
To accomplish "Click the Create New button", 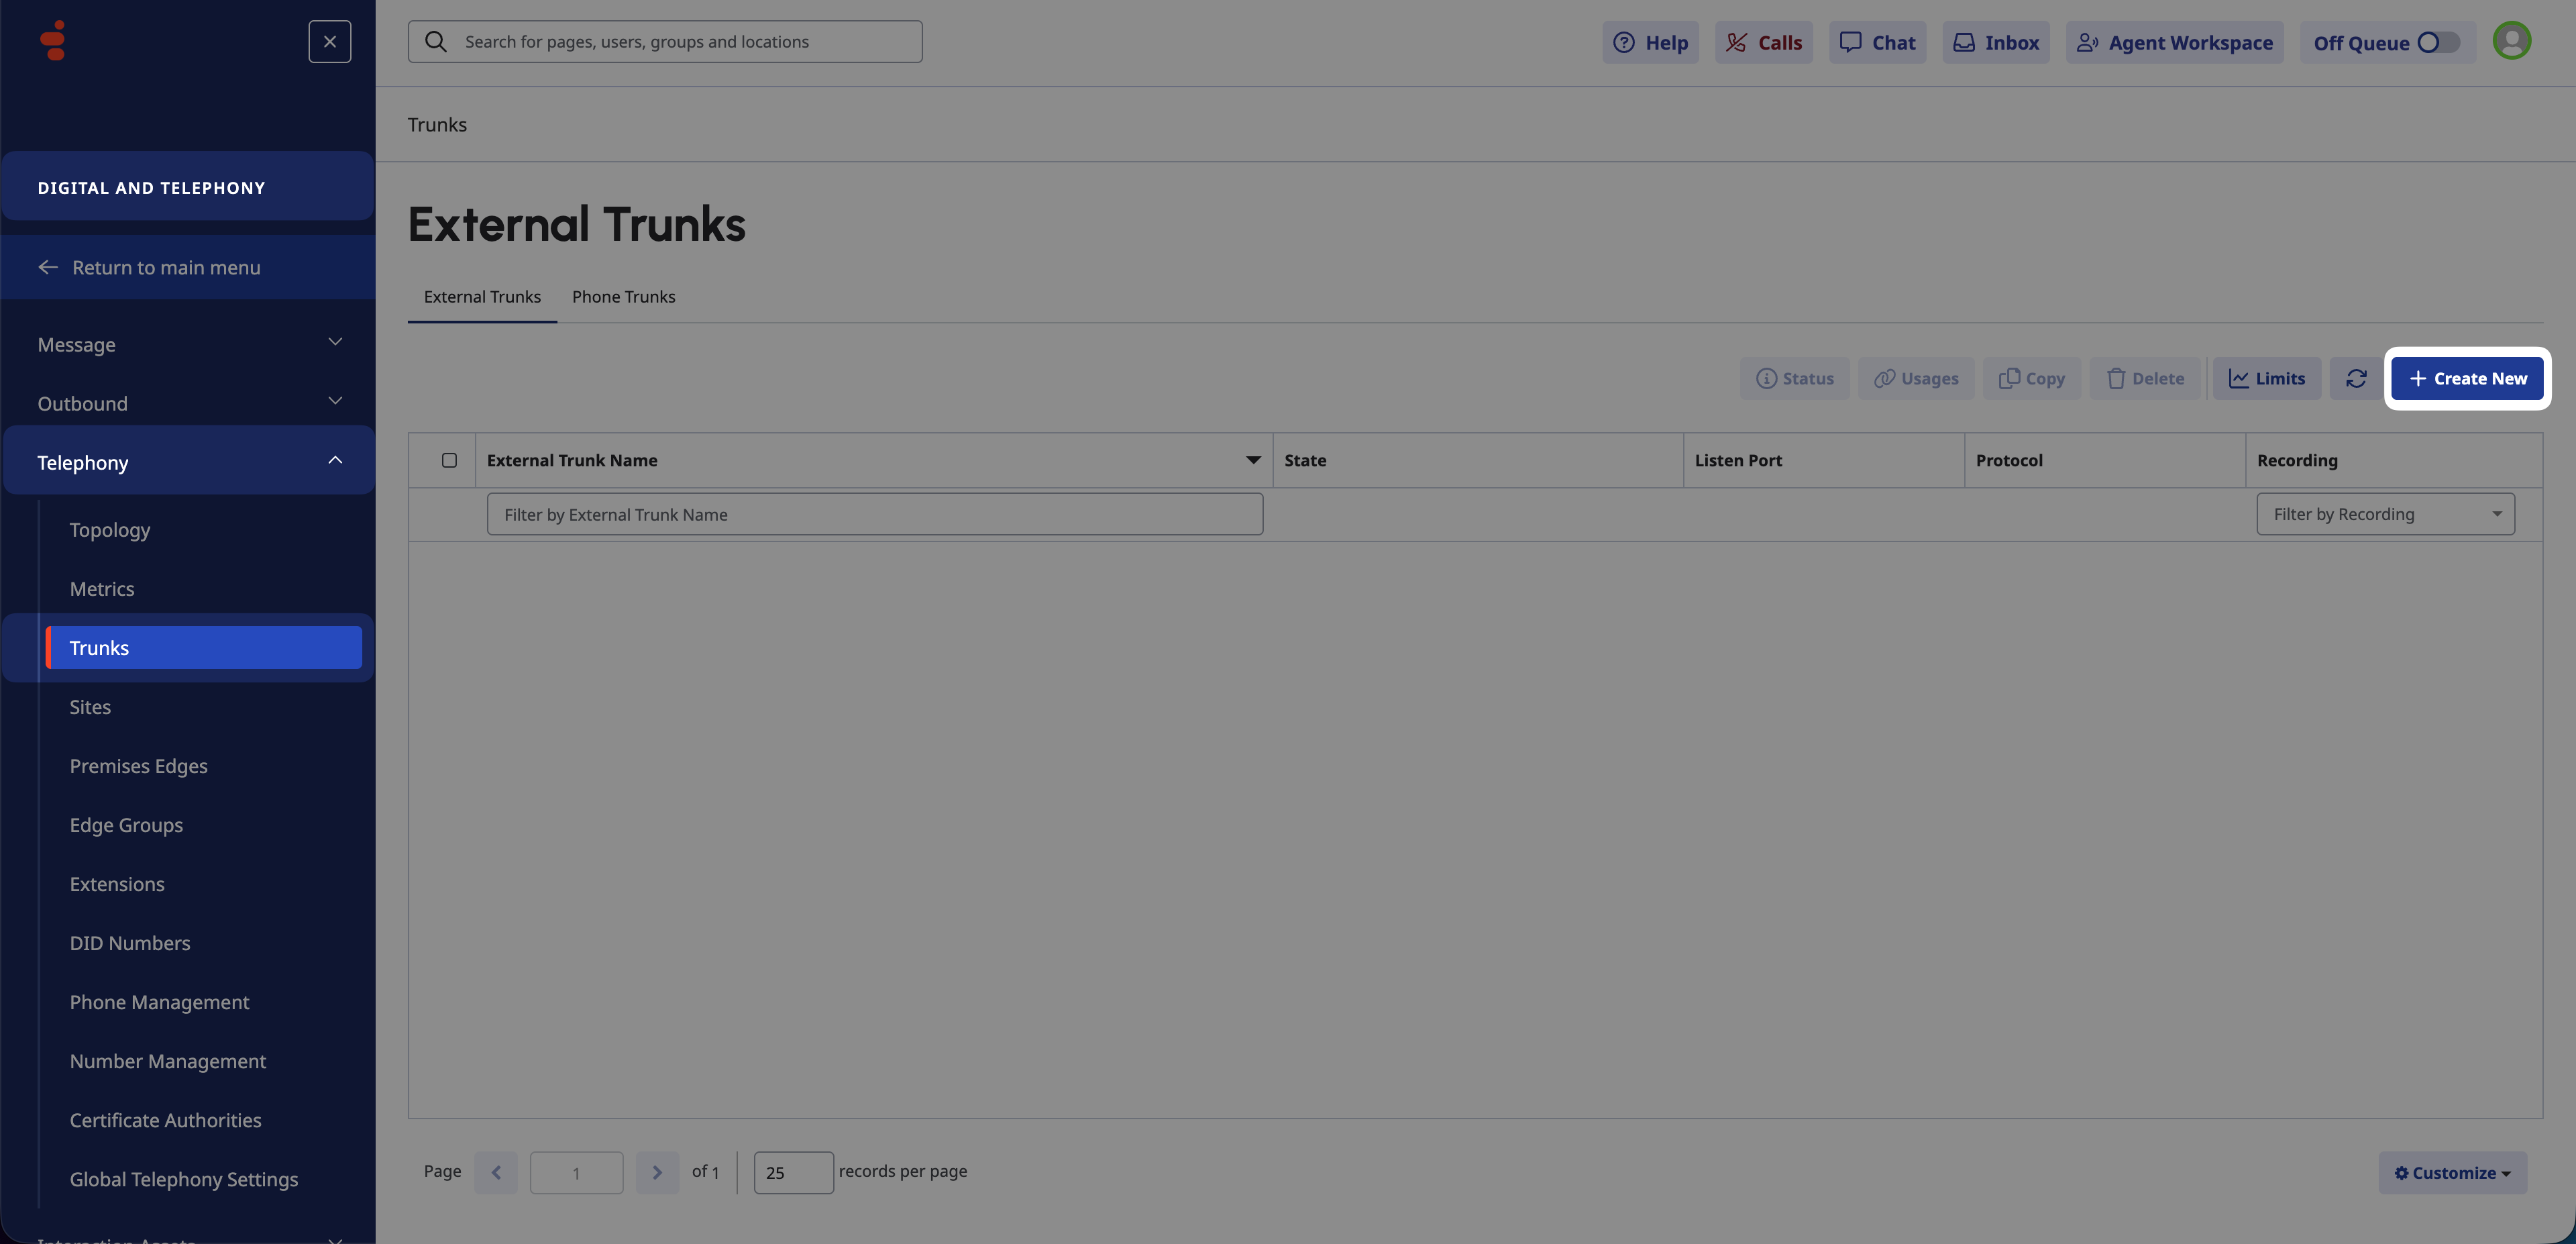I will tap(2467, 379).
